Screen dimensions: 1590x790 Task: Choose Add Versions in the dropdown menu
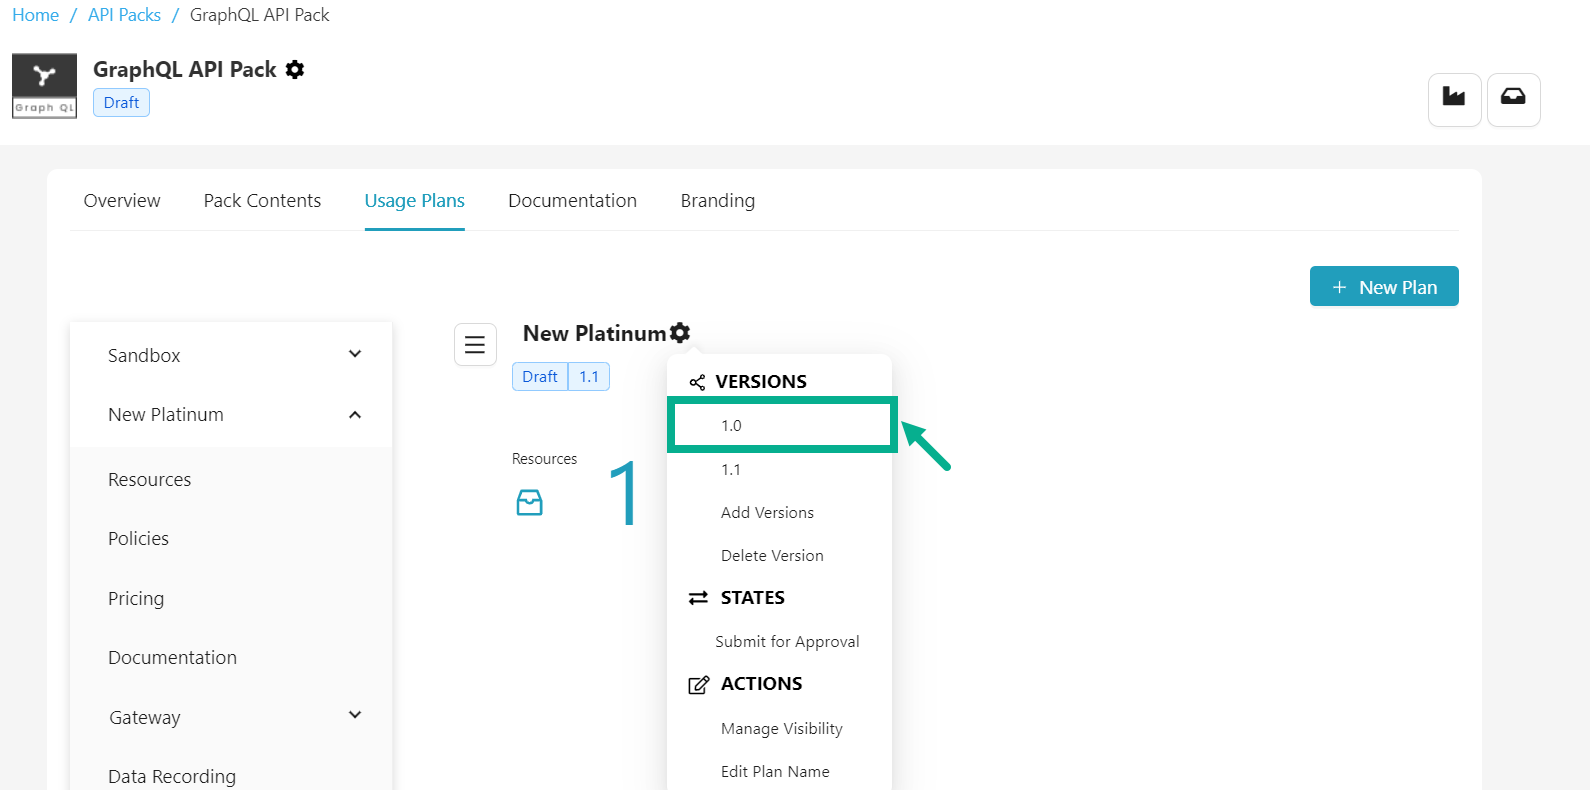tap(767, 513)
